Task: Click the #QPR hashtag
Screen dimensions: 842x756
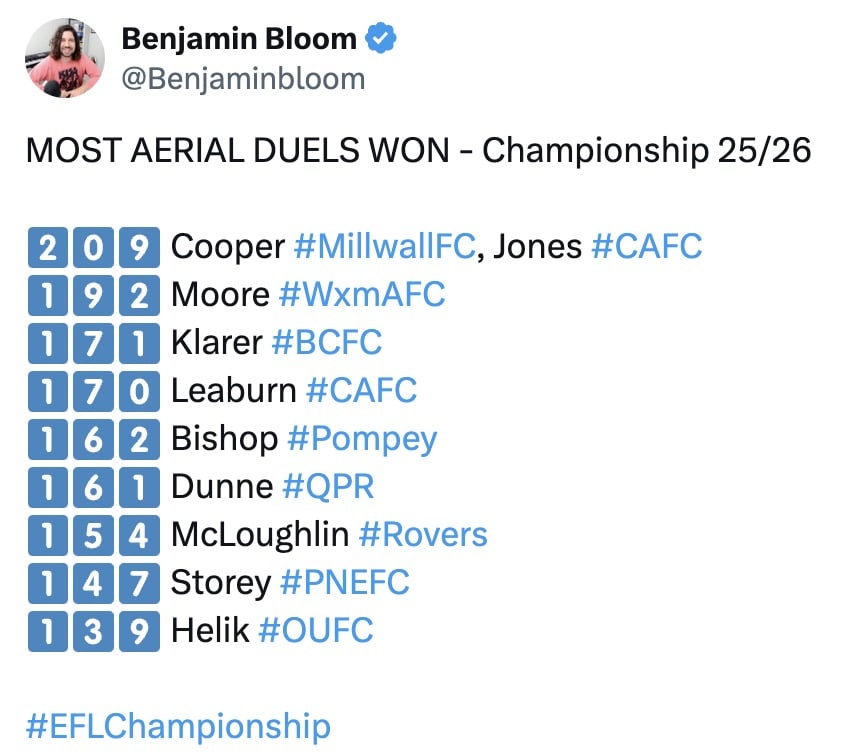Action: pyautogui.click(x=328, y=486)
